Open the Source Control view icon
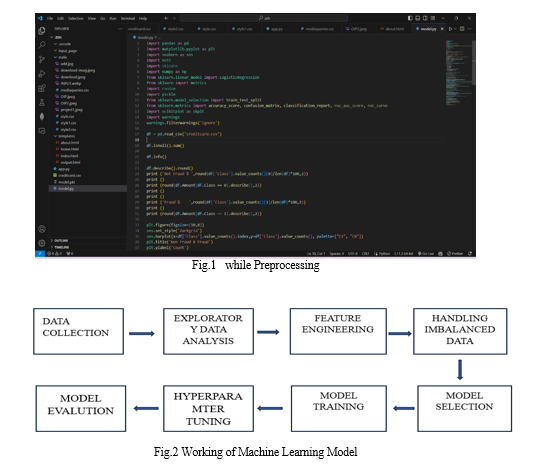537x466 pixels. coord(42,59)
